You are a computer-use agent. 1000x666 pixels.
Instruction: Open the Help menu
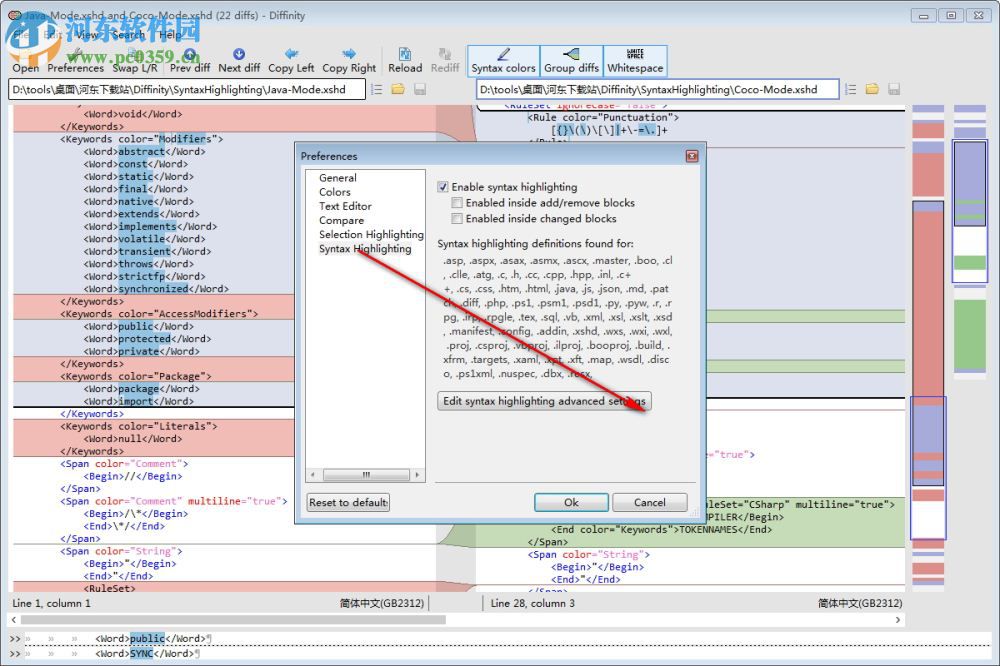[x=171, y=34]
